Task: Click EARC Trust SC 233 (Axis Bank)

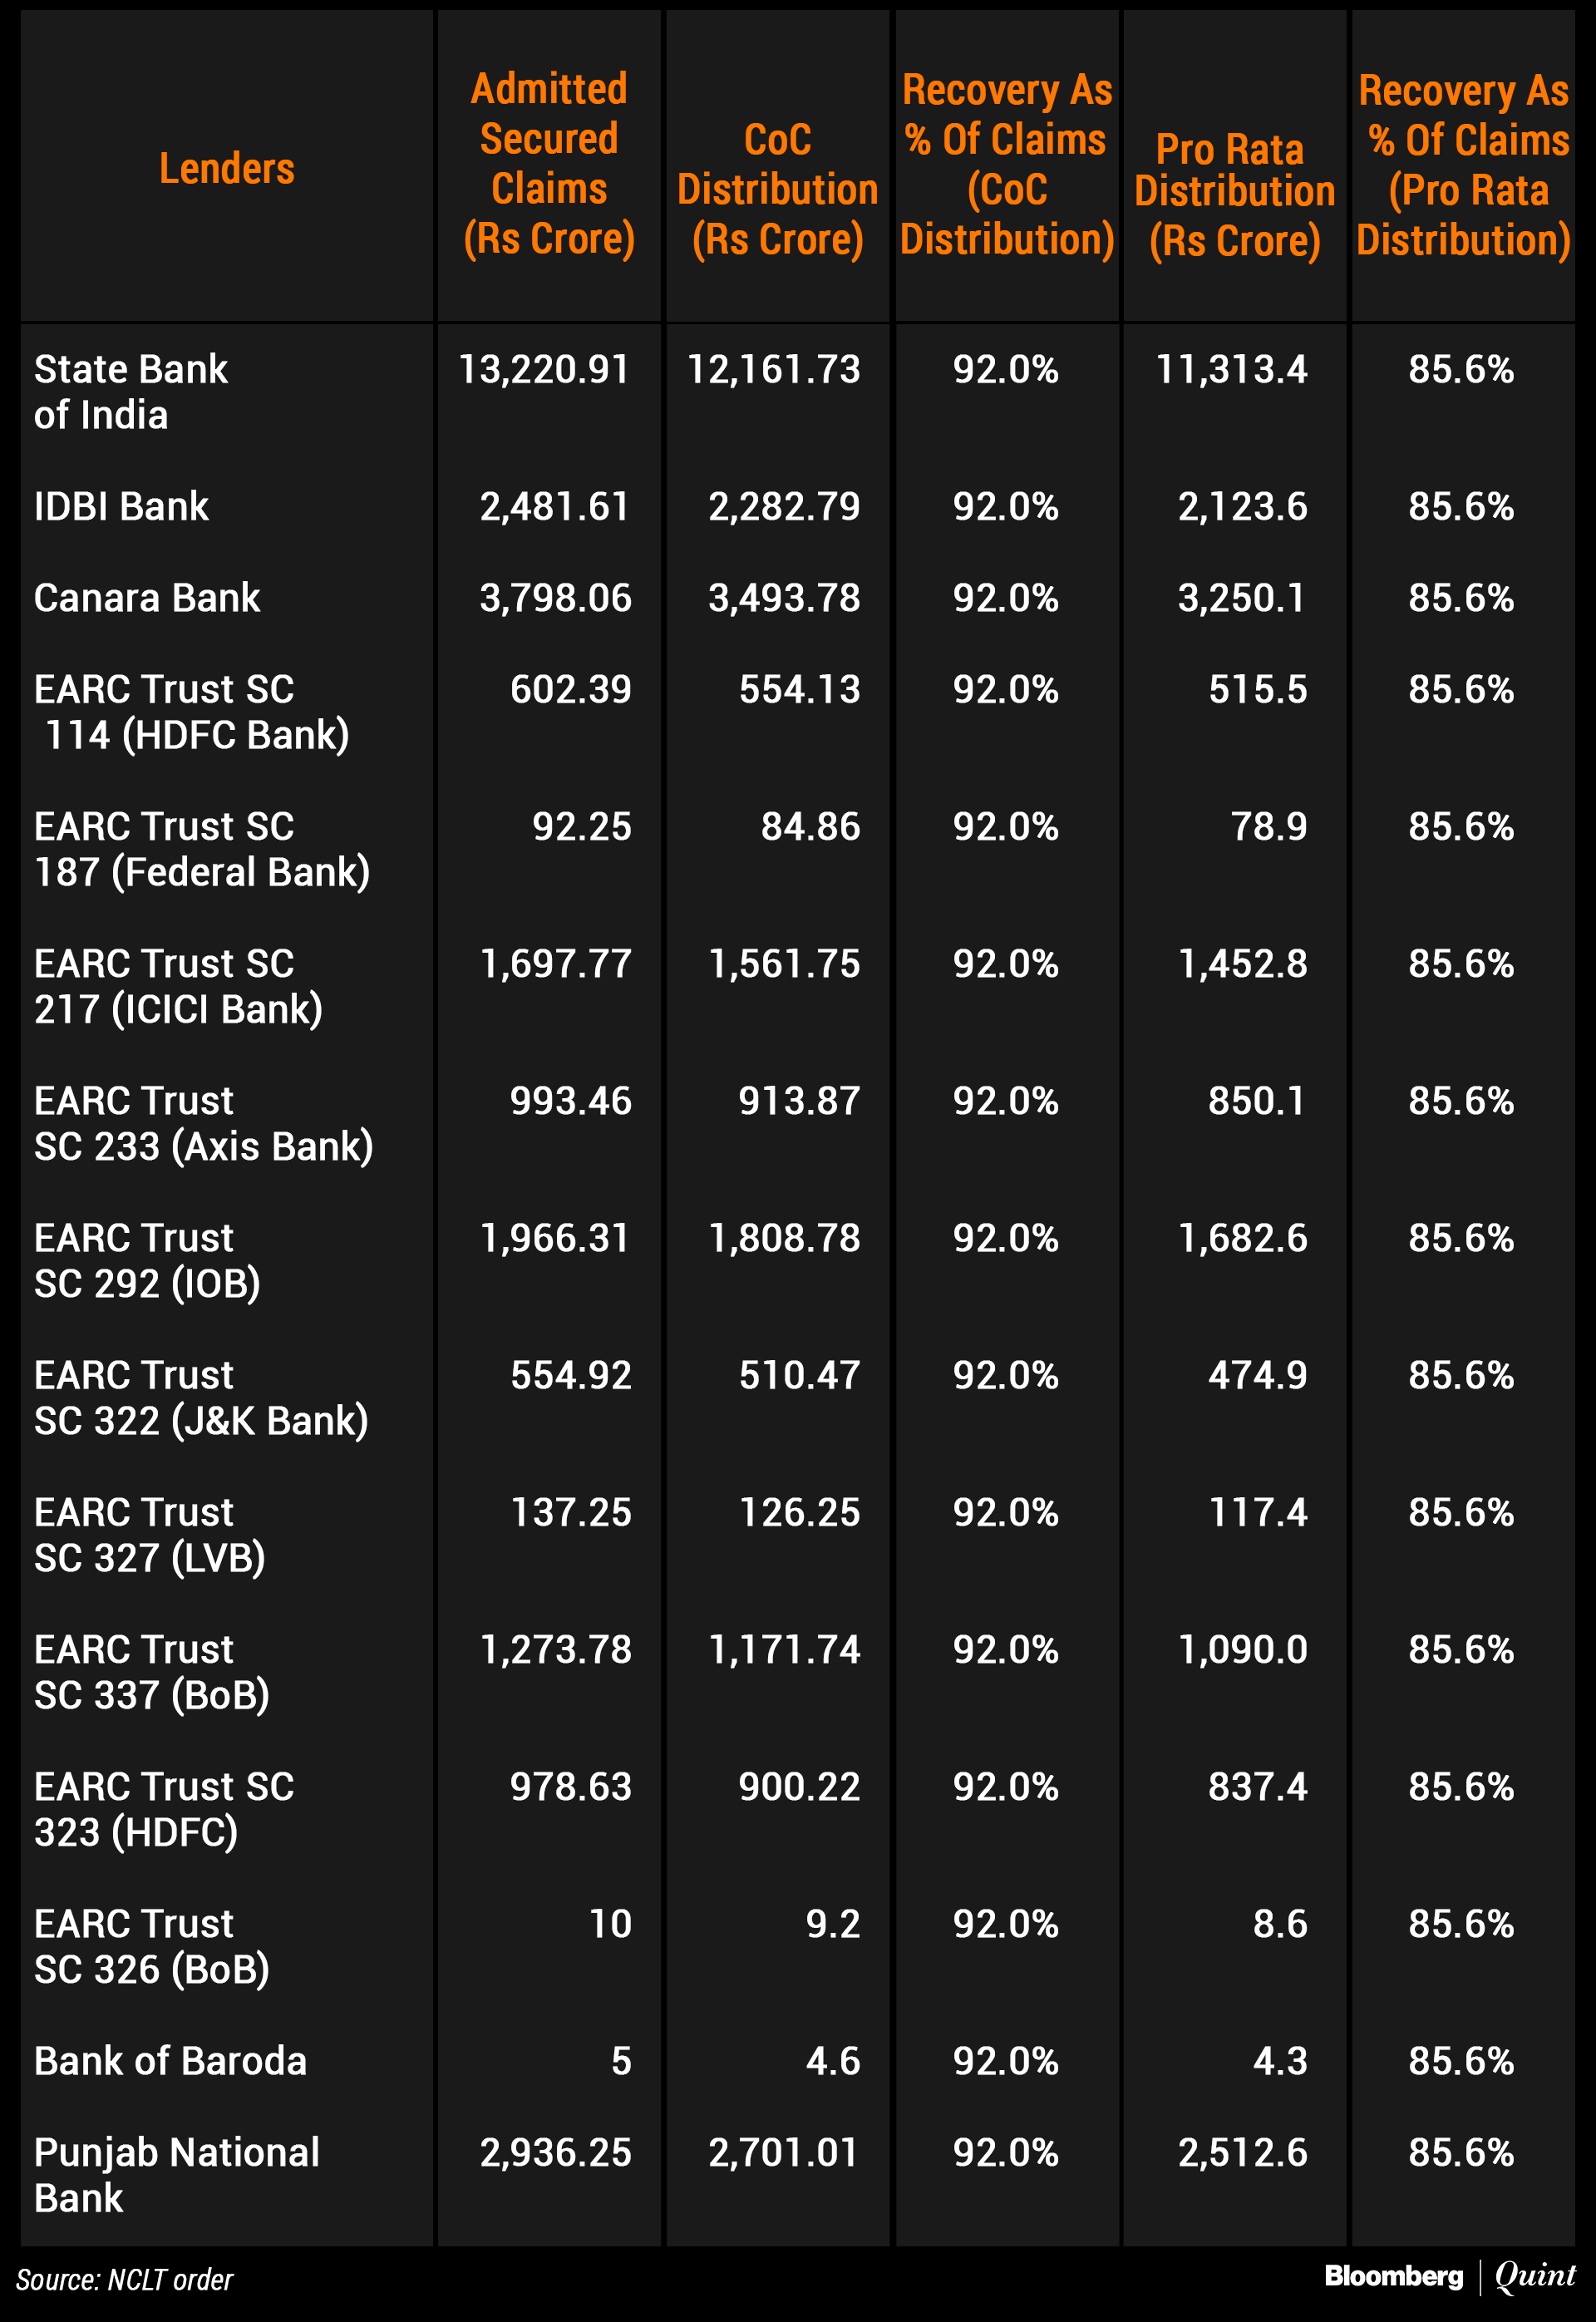Action: (203, 1123)
